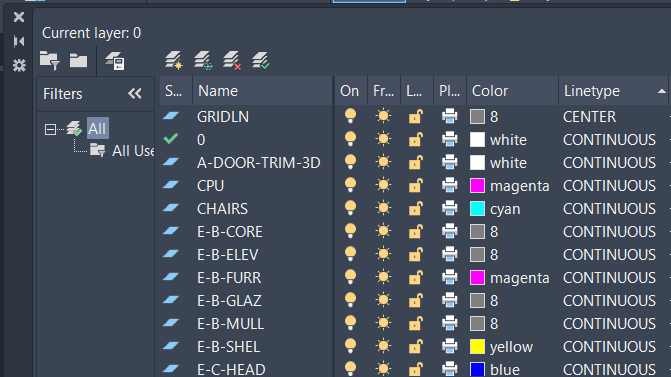Lock the E-B-MULL layer
Image resolution: width=671 pixels, height=377 pixels.
(x=416, y=324)
